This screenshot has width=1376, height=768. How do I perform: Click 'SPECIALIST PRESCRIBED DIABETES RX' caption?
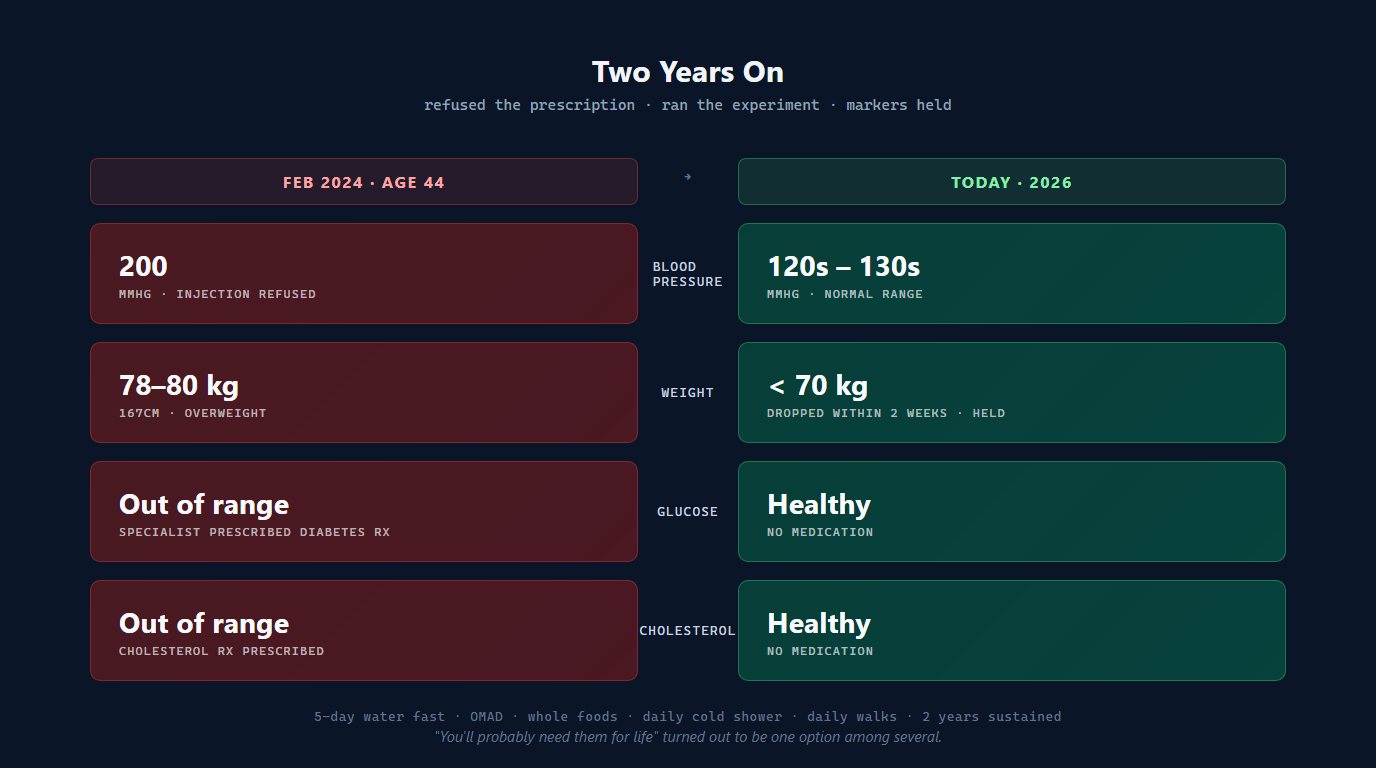click(x=254, y=532)
